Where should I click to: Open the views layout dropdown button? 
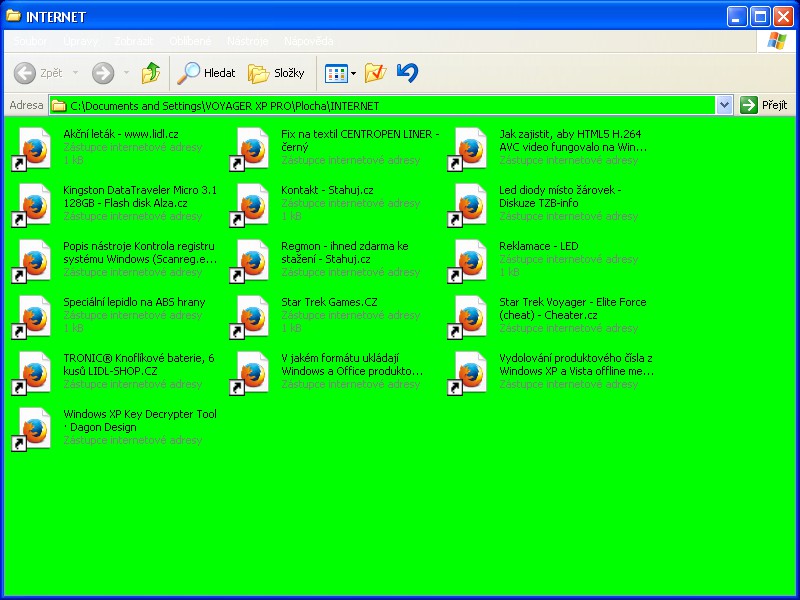[340, 73]
